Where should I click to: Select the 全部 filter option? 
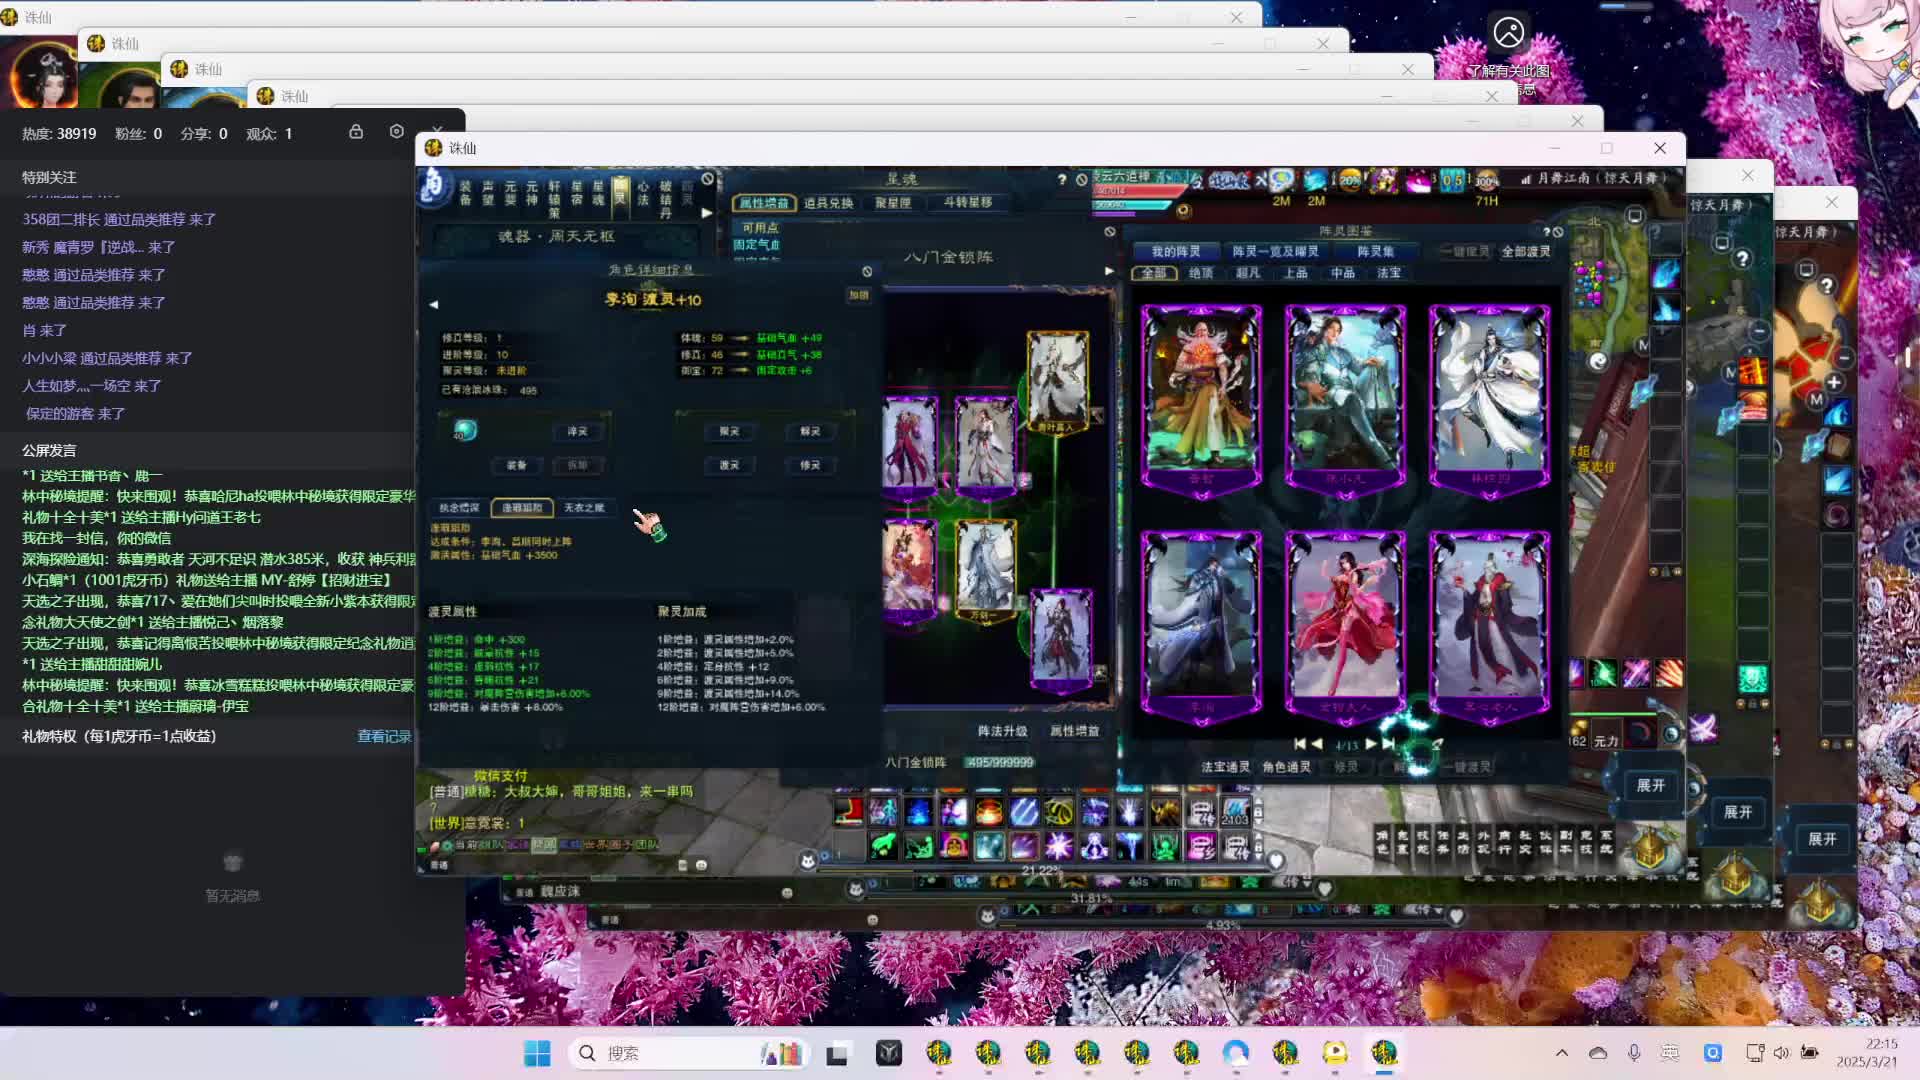[1154, 273]
